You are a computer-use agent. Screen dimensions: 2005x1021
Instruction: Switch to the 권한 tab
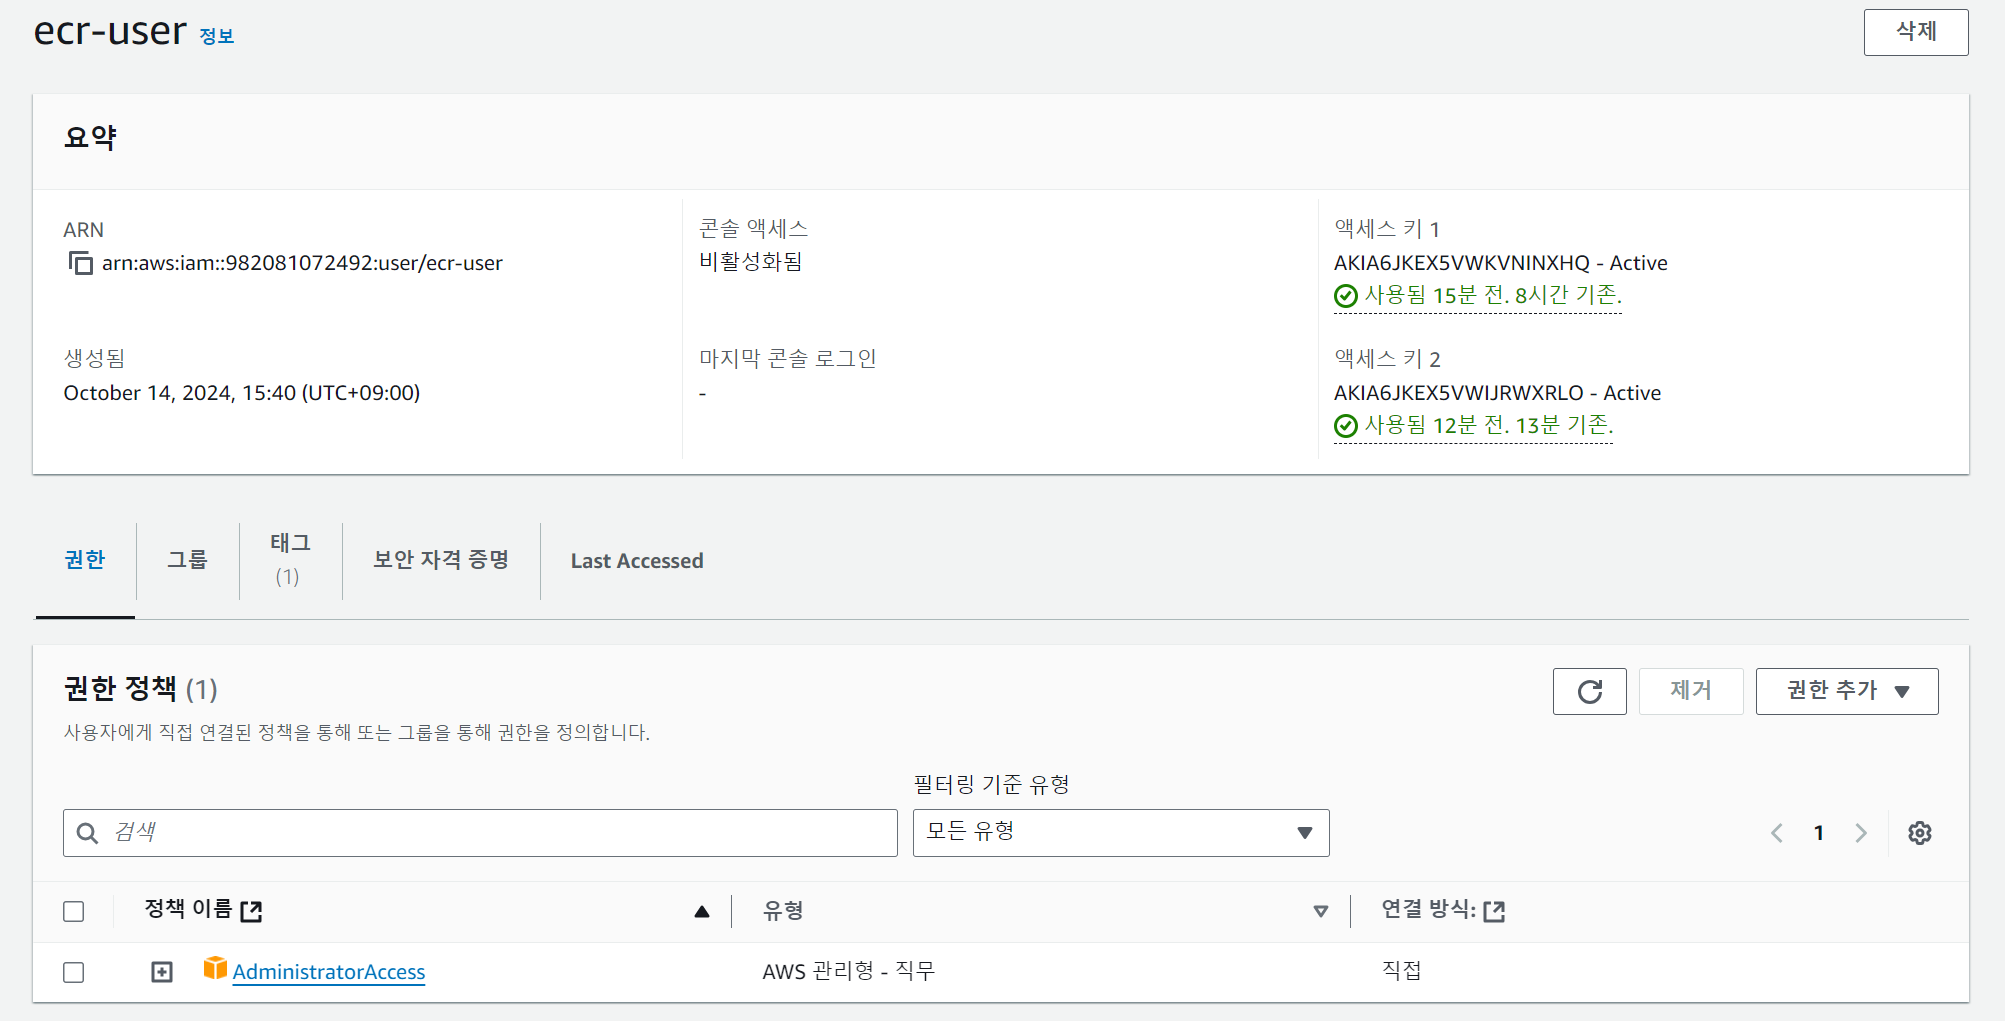[85, 560]
